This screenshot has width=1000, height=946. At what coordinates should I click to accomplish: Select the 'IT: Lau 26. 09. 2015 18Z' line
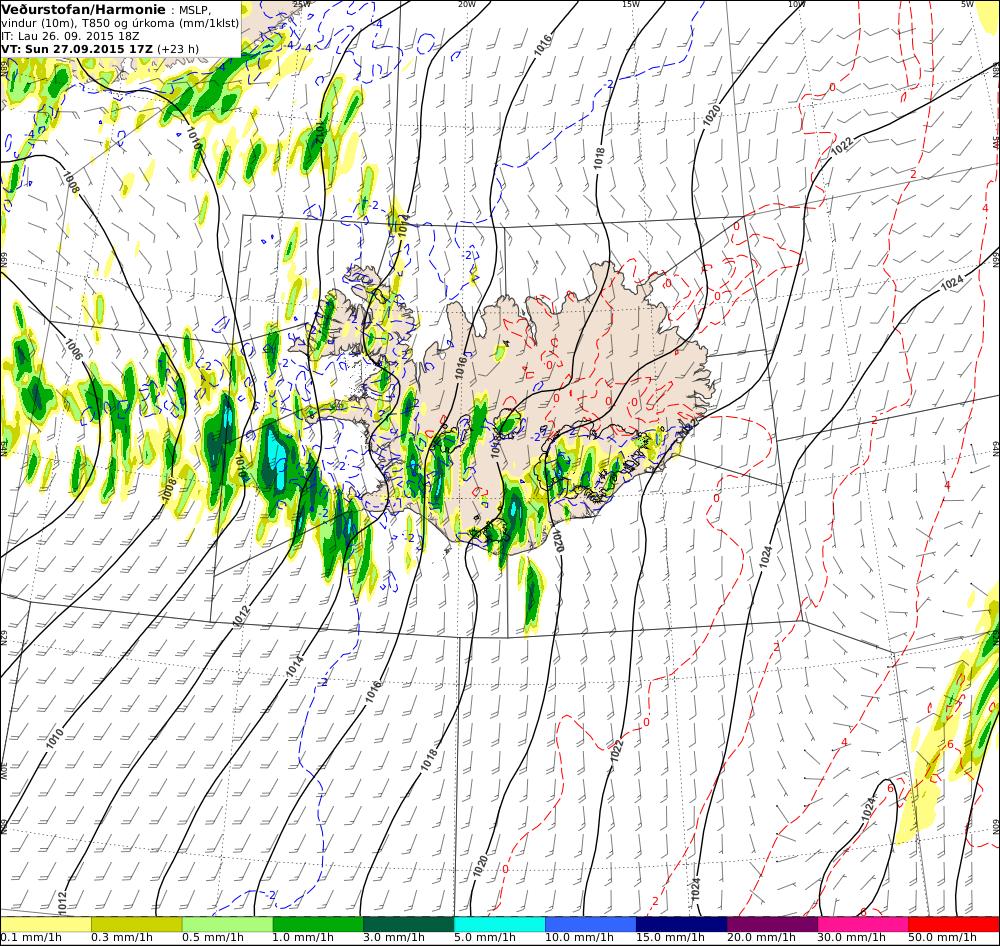70,36
